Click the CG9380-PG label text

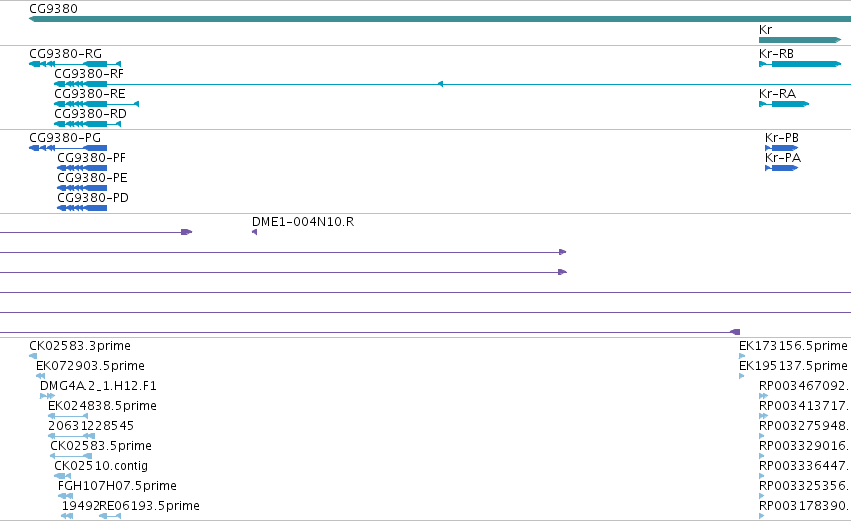coord(65,138)
